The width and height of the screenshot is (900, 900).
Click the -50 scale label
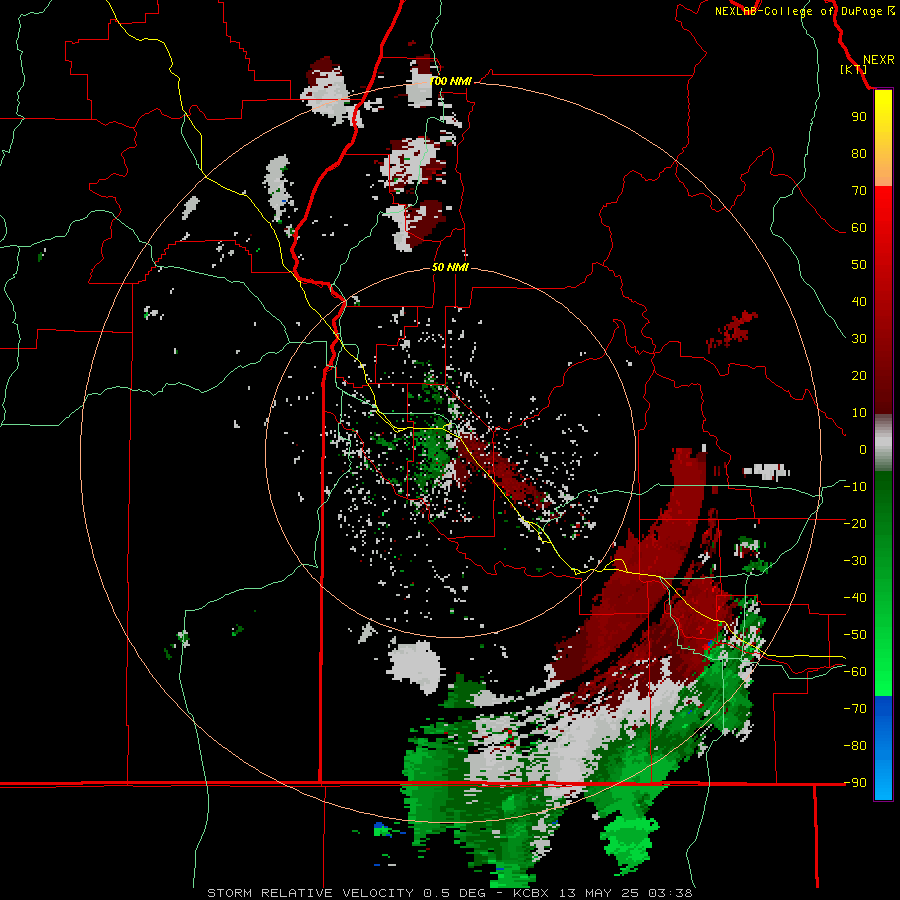tap(855, 635)
